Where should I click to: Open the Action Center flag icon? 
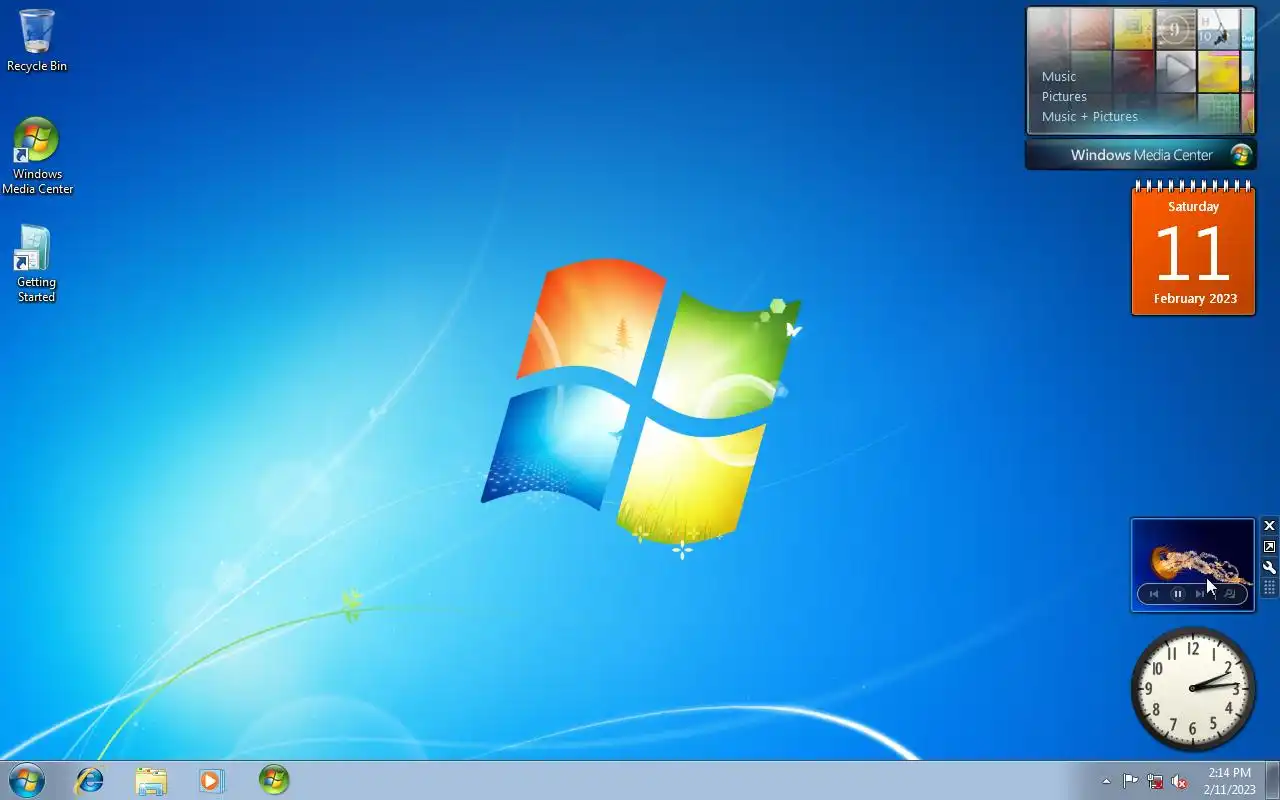[1130, 781]
